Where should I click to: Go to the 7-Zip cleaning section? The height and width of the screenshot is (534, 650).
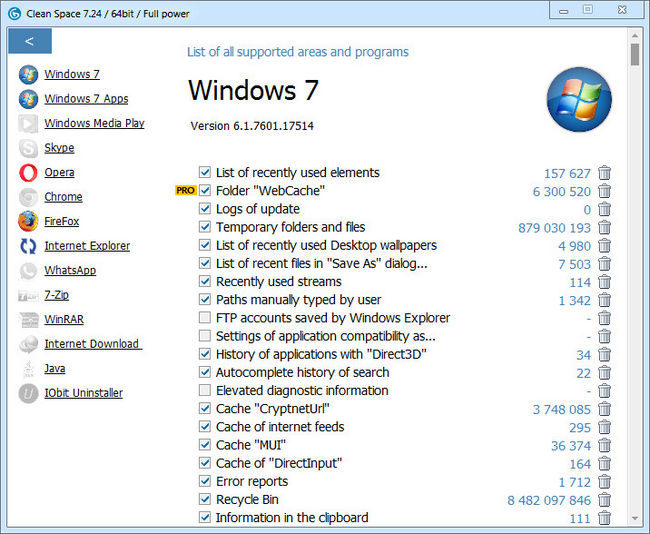tap(56, 295)
